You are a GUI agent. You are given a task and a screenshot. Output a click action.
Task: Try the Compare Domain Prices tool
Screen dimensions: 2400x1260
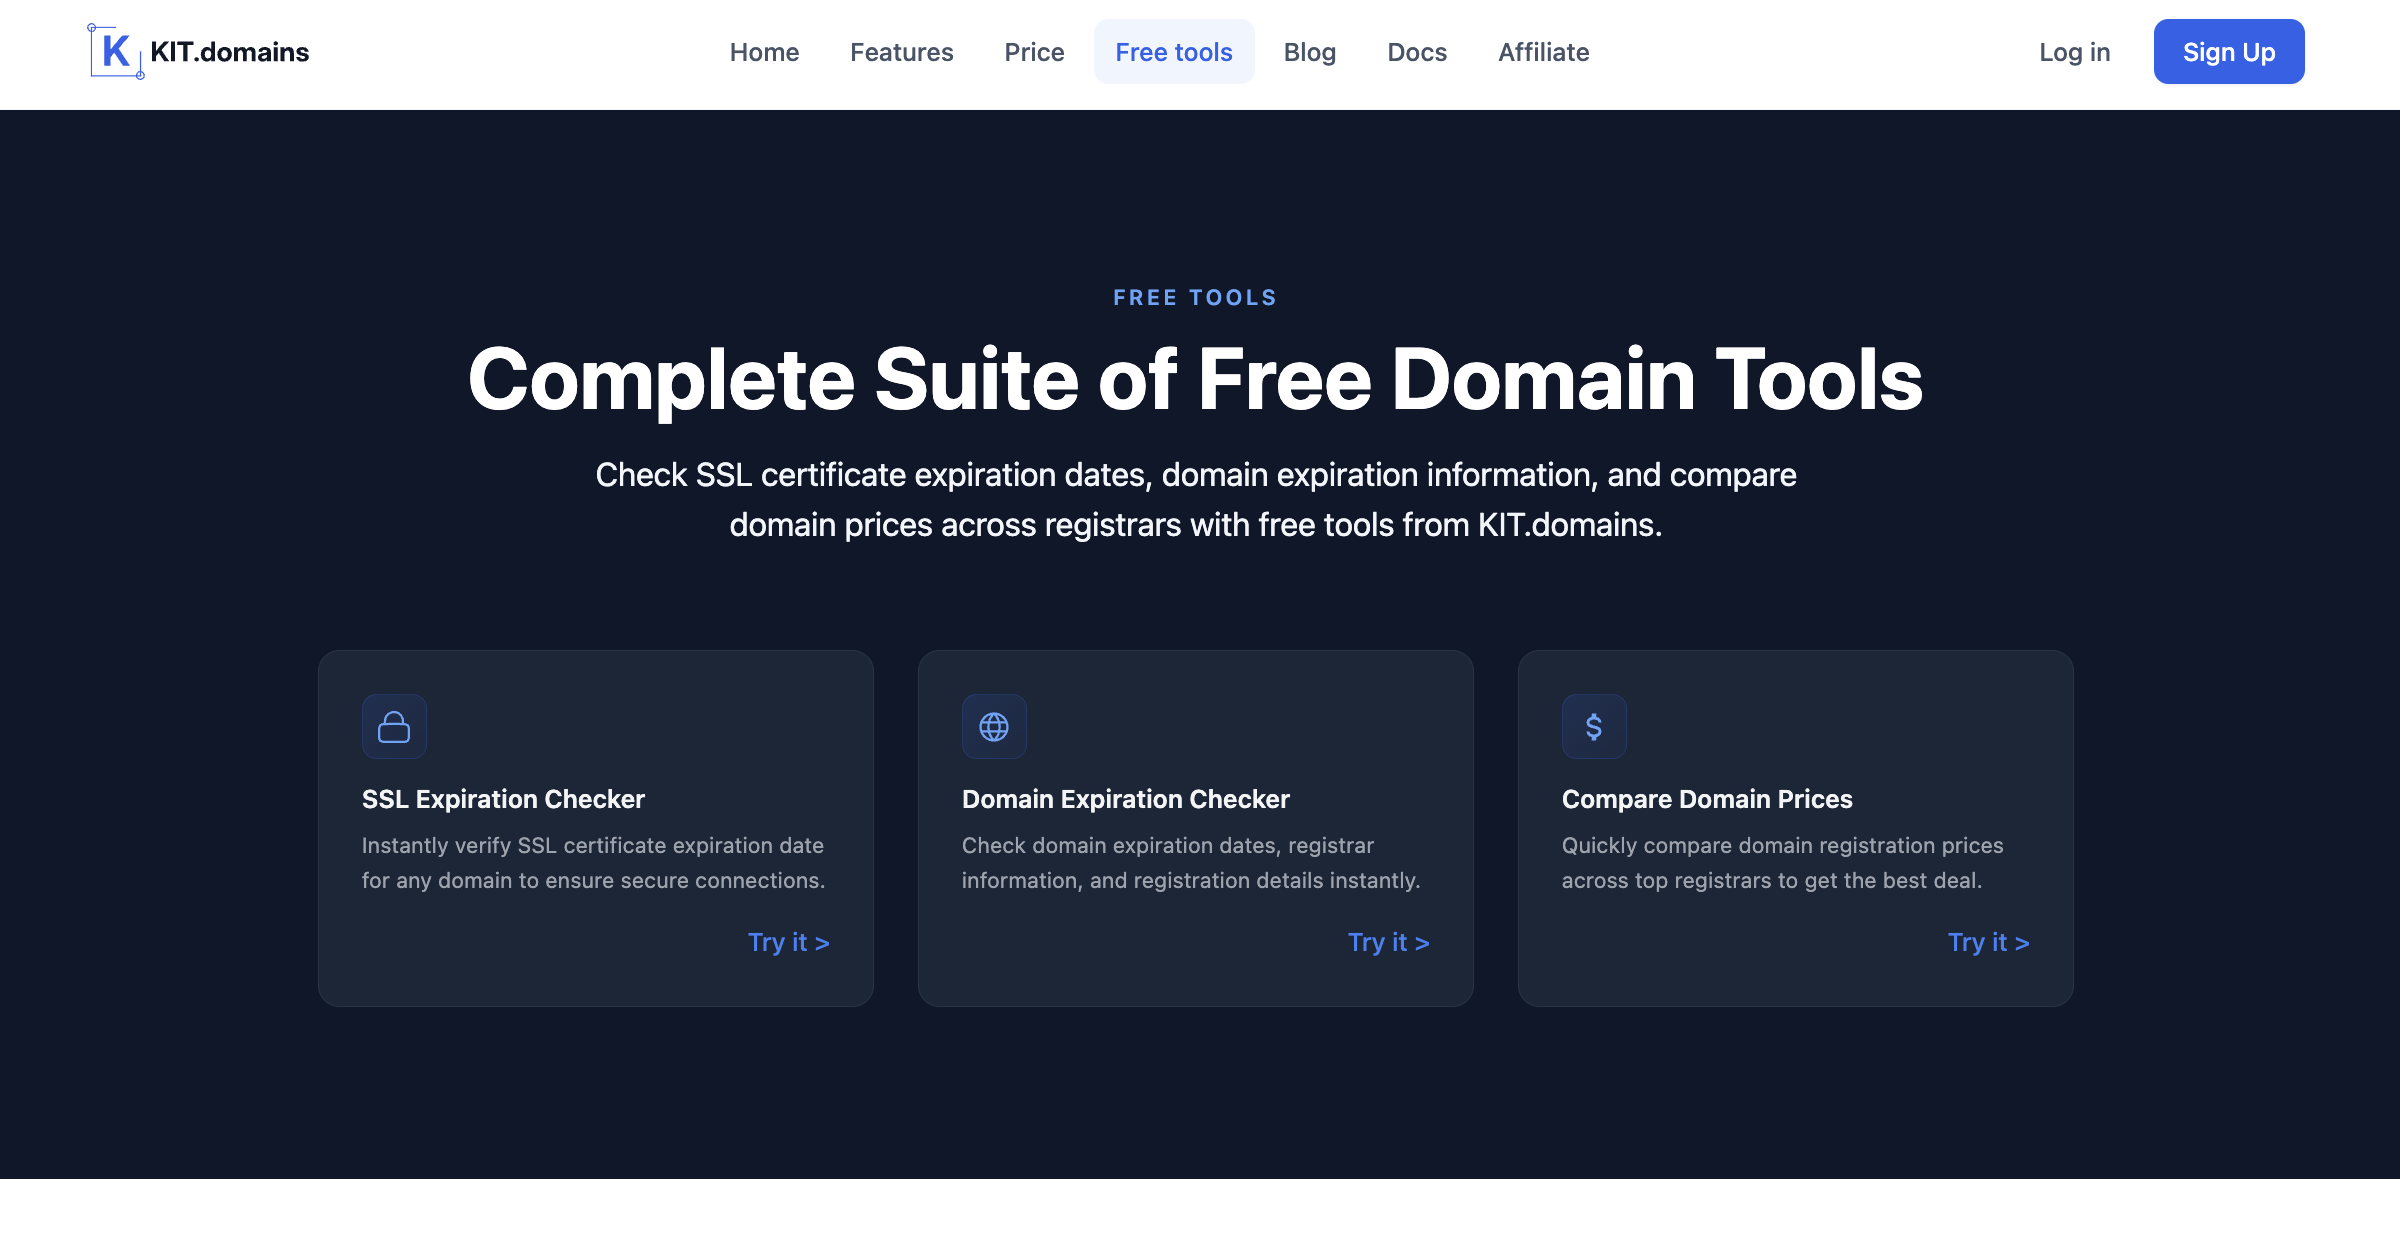1989,942
